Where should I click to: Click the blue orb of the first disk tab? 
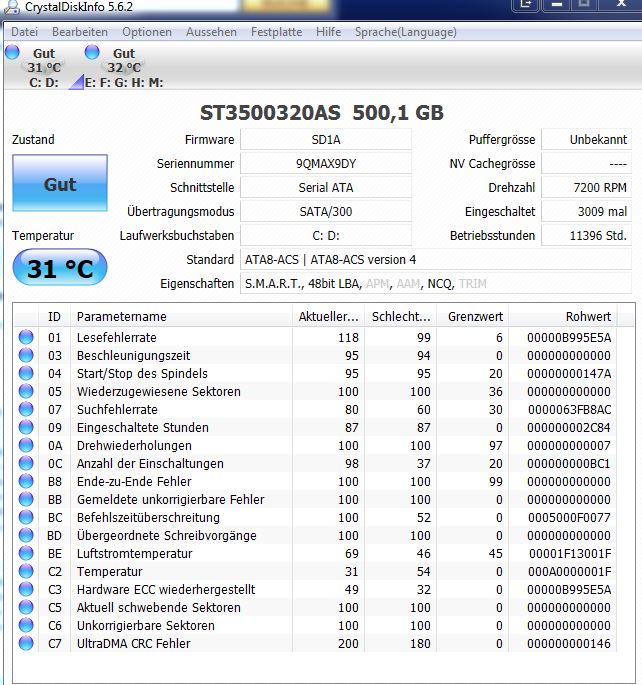click(12, 52)
